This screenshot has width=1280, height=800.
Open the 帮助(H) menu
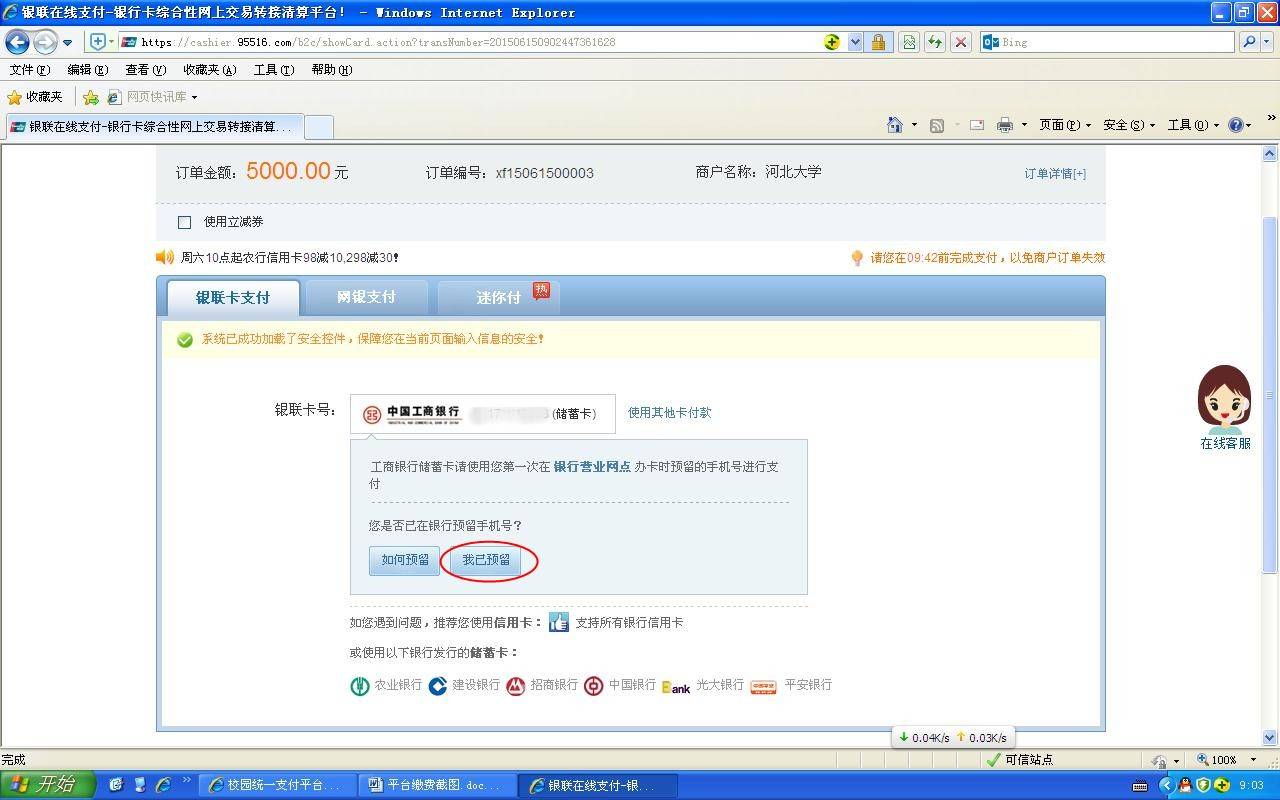coord(331,70)
